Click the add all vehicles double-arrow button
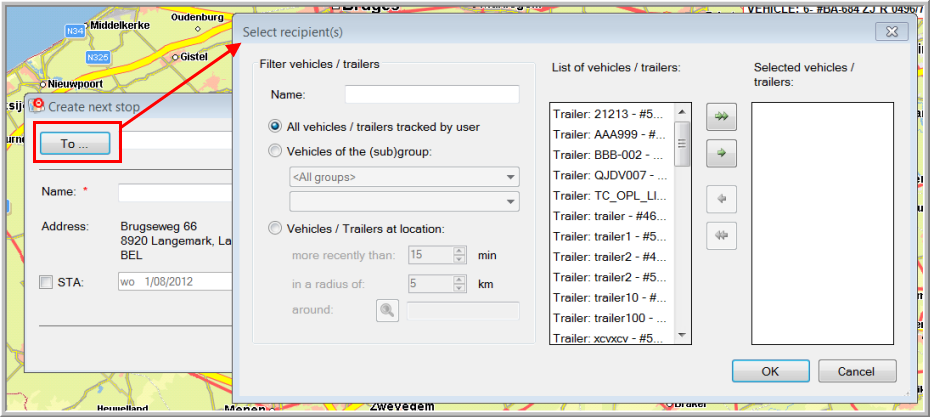930x417 pixels. [720, 117]
